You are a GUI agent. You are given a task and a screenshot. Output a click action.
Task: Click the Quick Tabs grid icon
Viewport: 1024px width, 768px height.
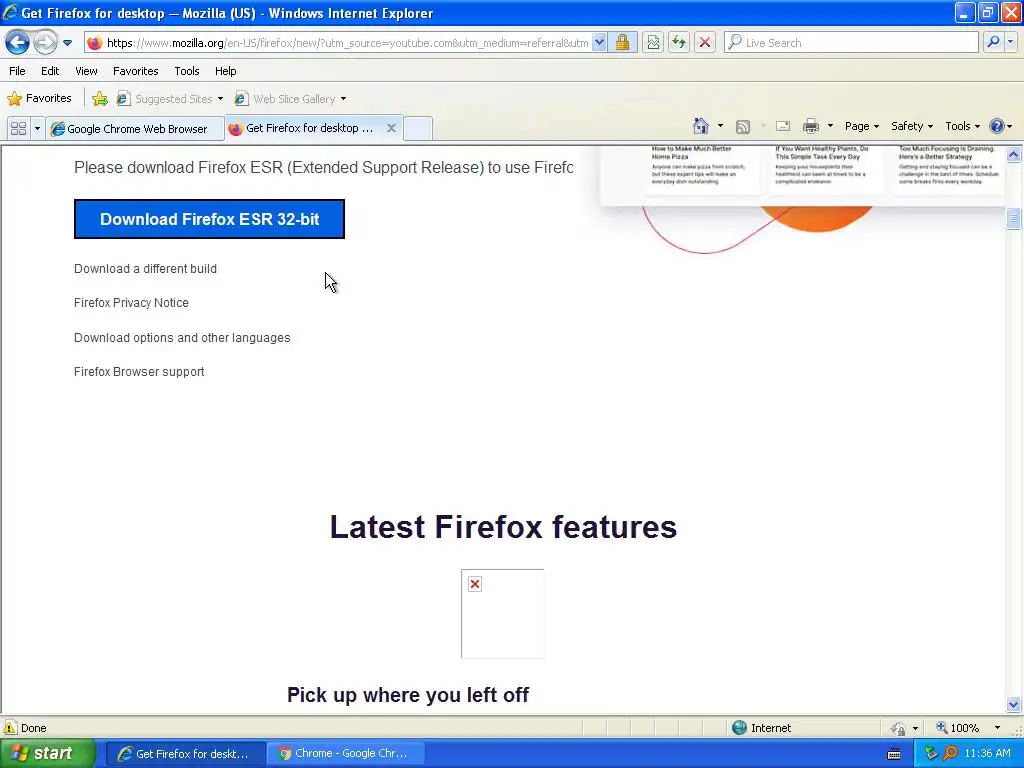(19, 129)
